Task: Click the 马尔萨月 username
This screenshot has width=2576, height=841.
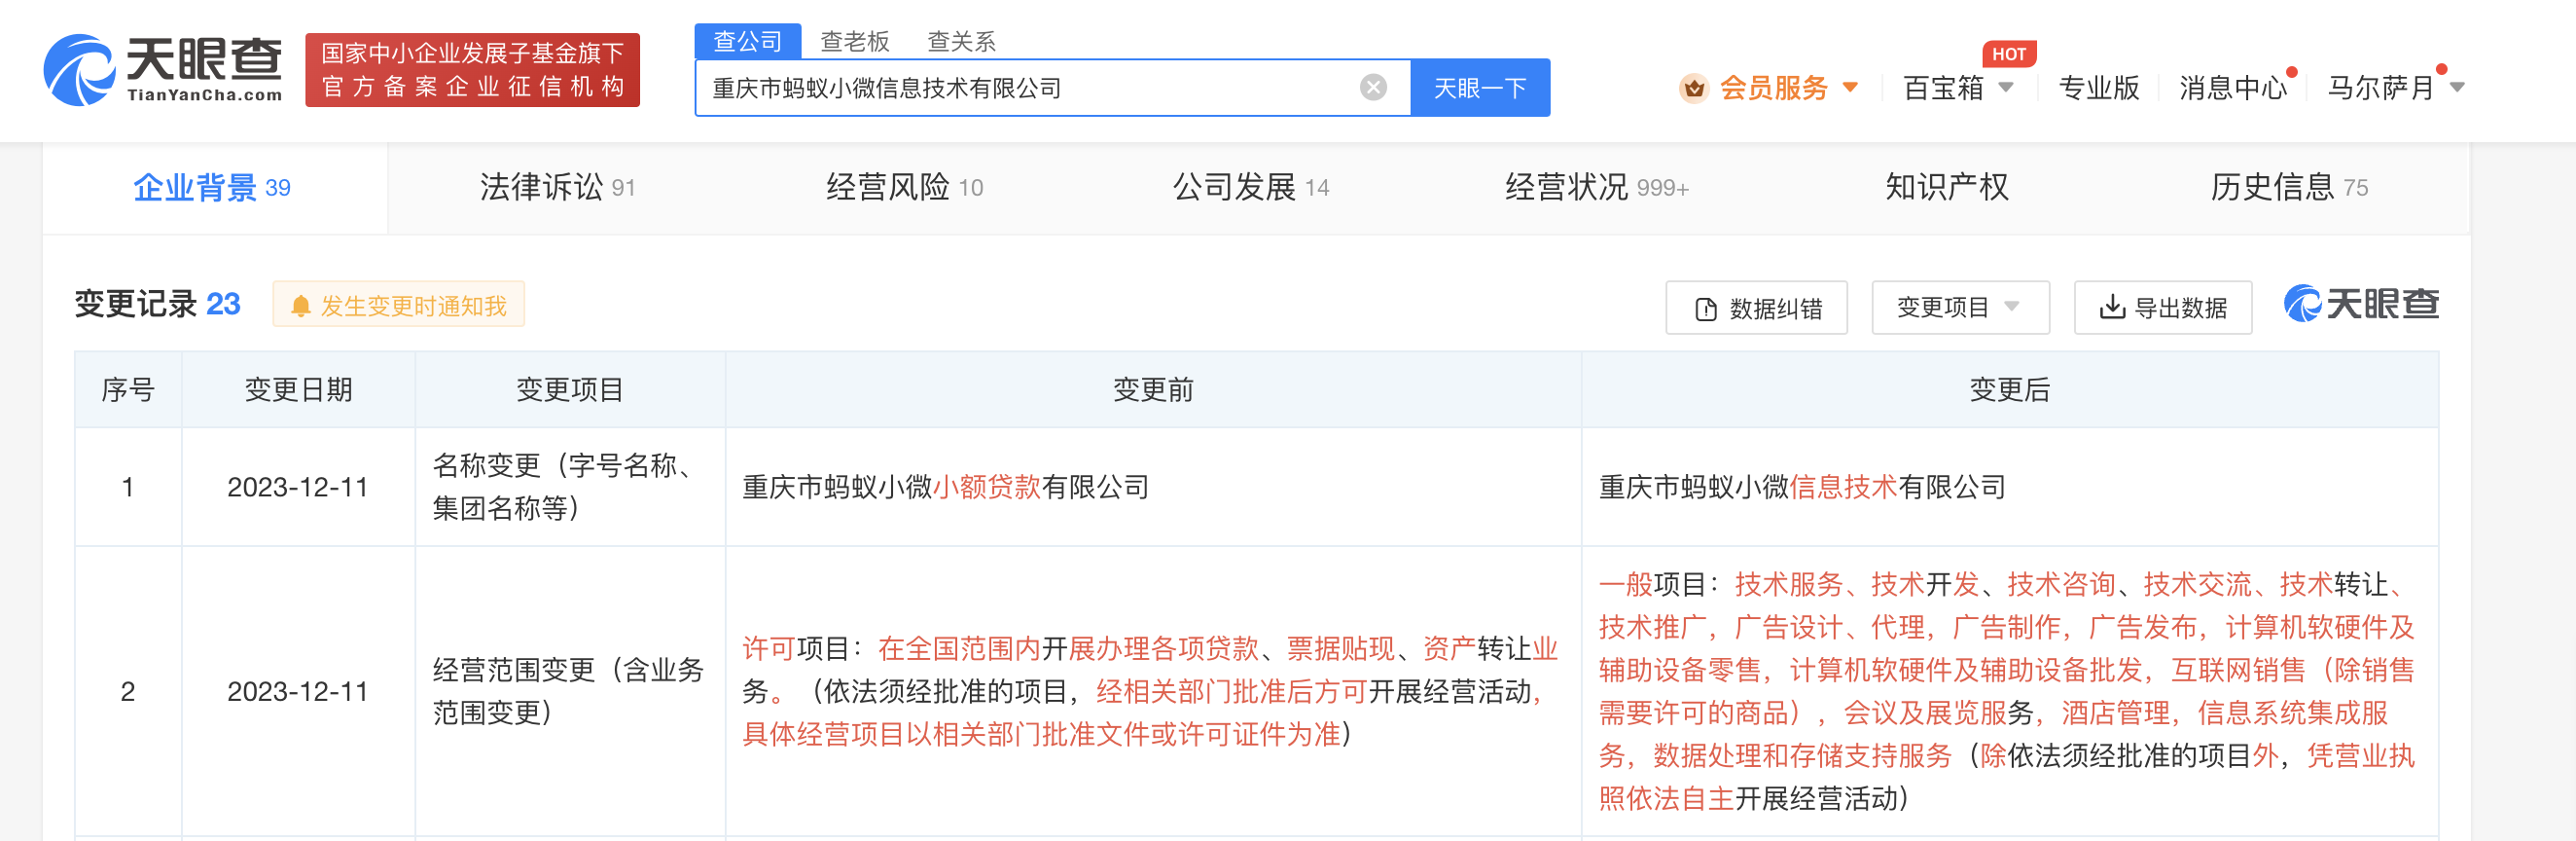Action: pos(2380,88)
